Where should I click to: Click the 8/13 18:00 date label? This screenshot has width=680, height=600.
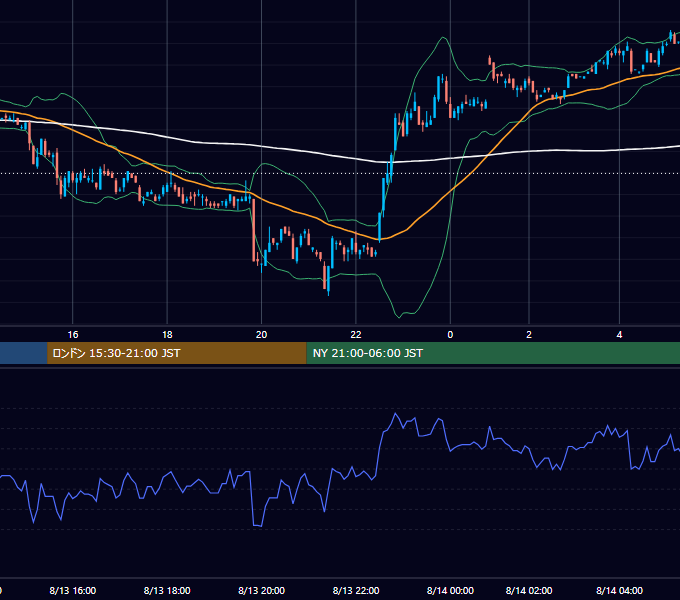tap(167, 590)
